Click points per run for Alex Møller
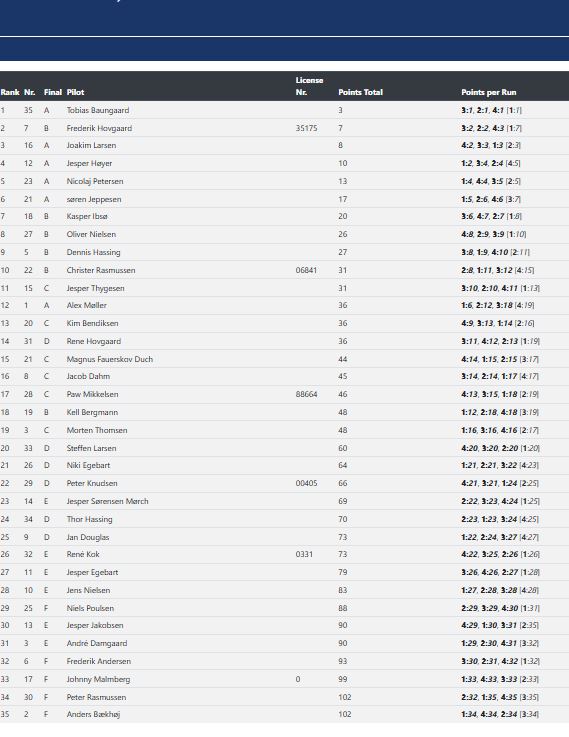This screenshot has height=737, width=569. point(498,305)
